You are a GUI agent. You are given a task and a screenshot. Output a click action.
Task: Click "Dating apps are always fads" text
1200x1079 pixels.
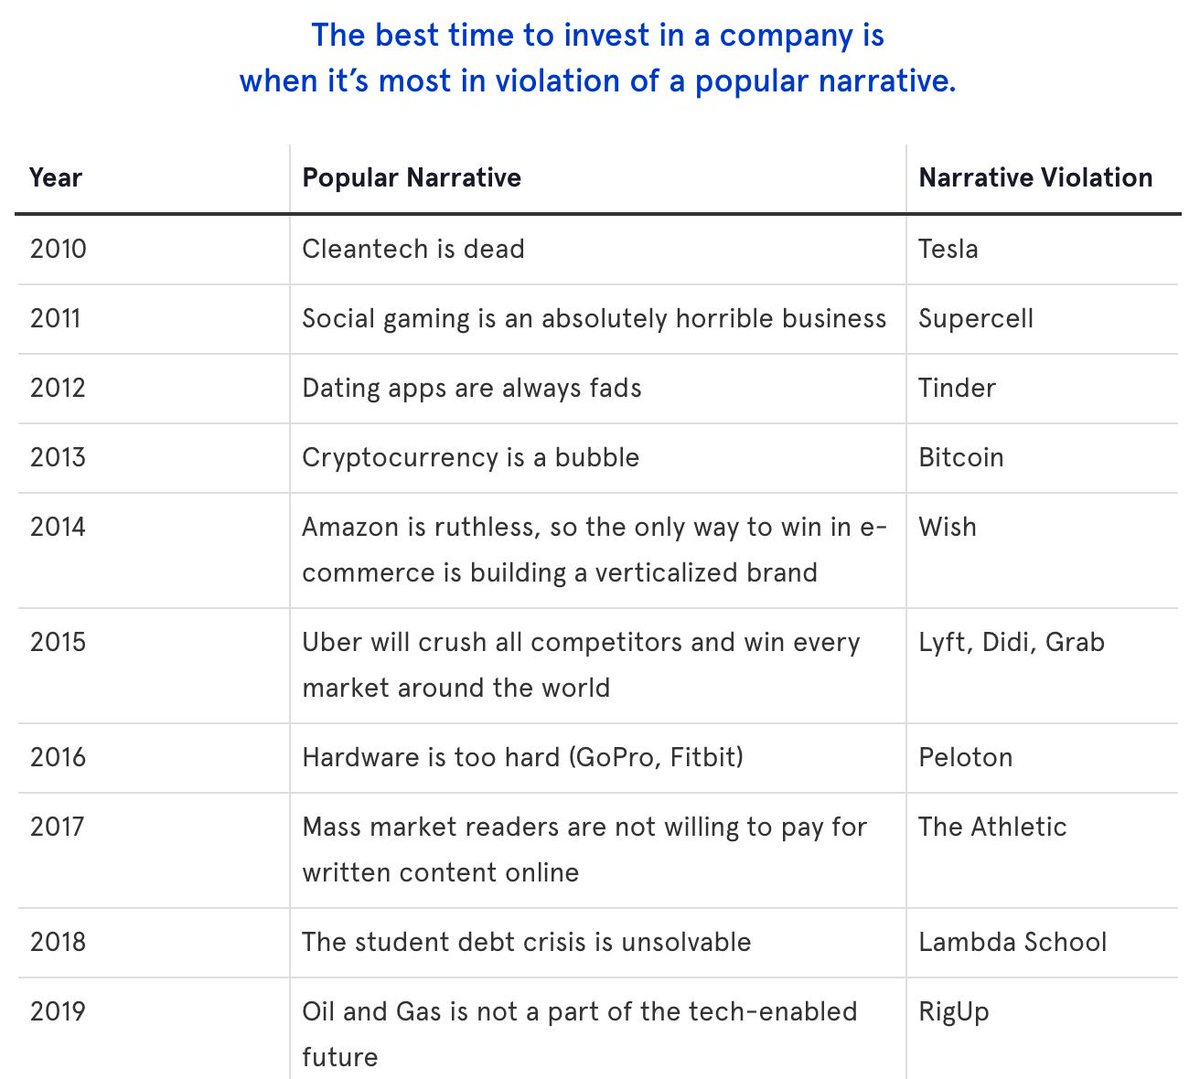[x=472, y=388]
